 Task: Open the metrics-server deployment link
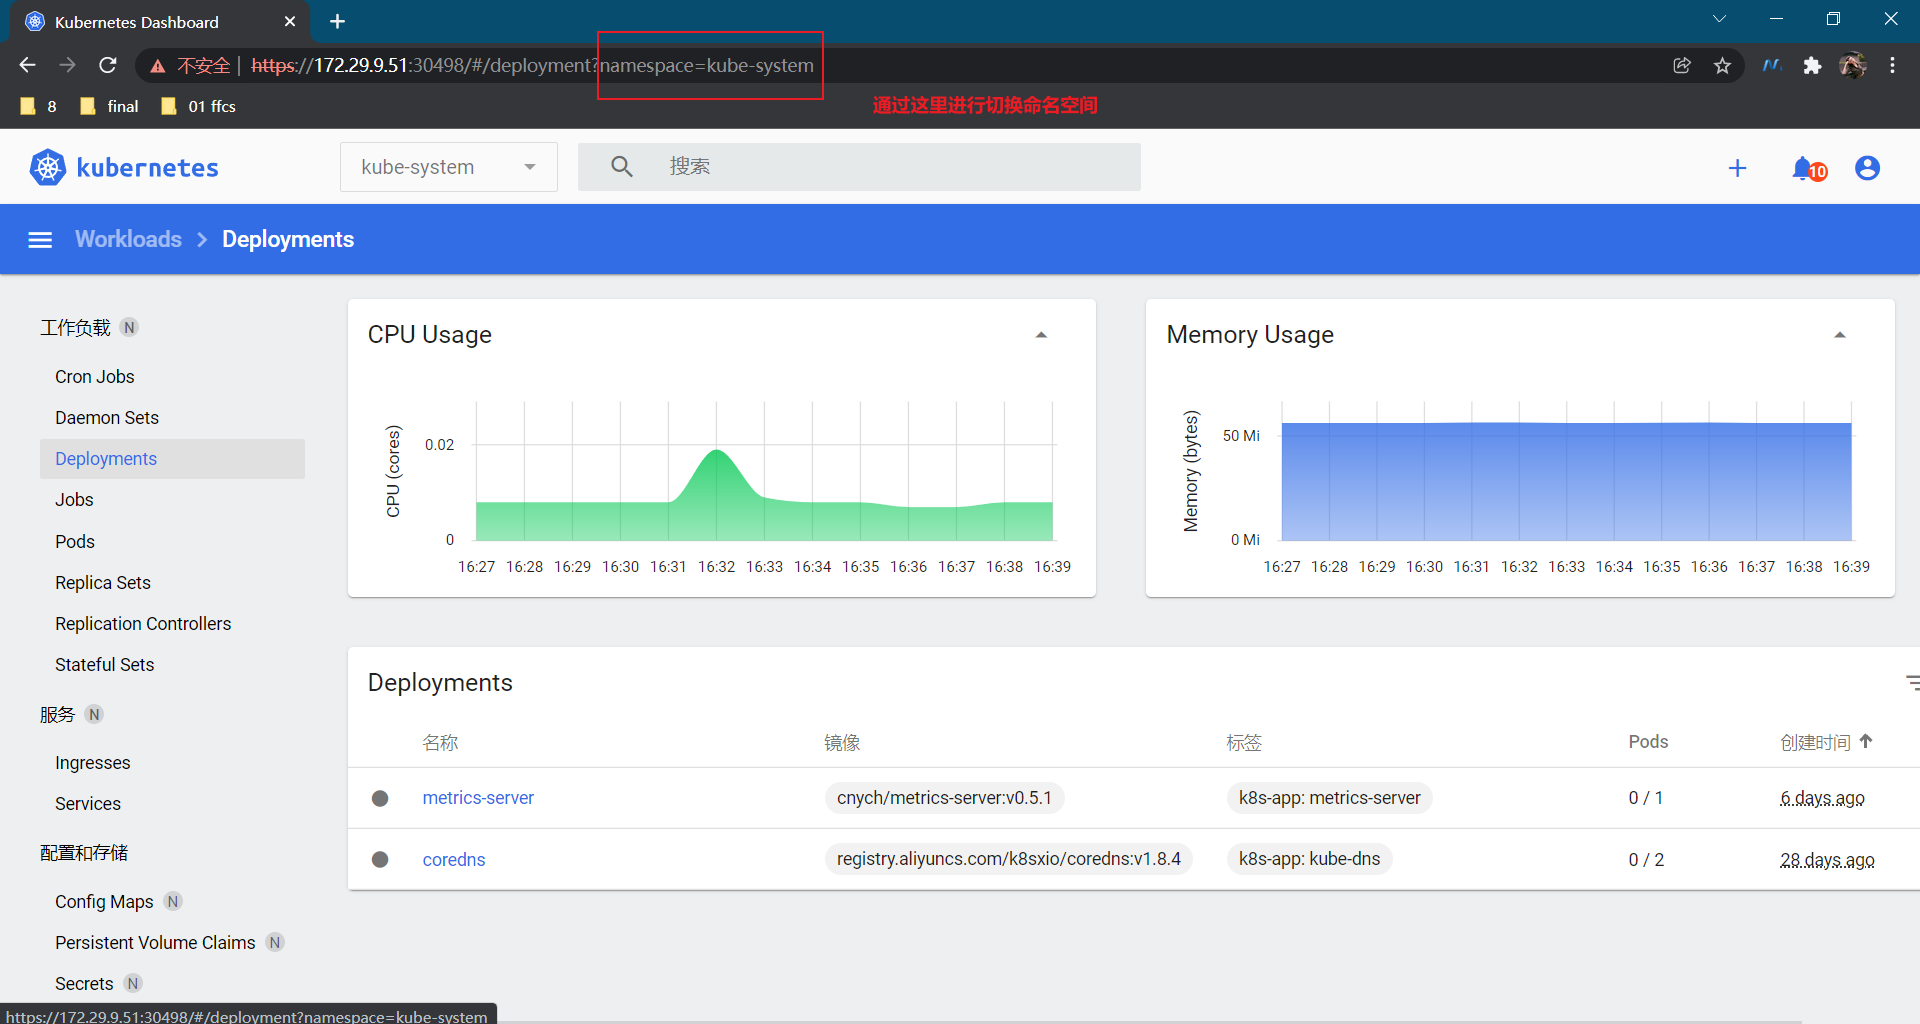pyautogui.click(x=478, y=798)
